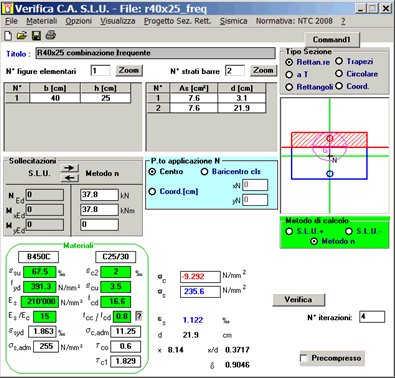Click the question mark help button near fcc/fcd
The image size is (395, 378).
[139, 316]
